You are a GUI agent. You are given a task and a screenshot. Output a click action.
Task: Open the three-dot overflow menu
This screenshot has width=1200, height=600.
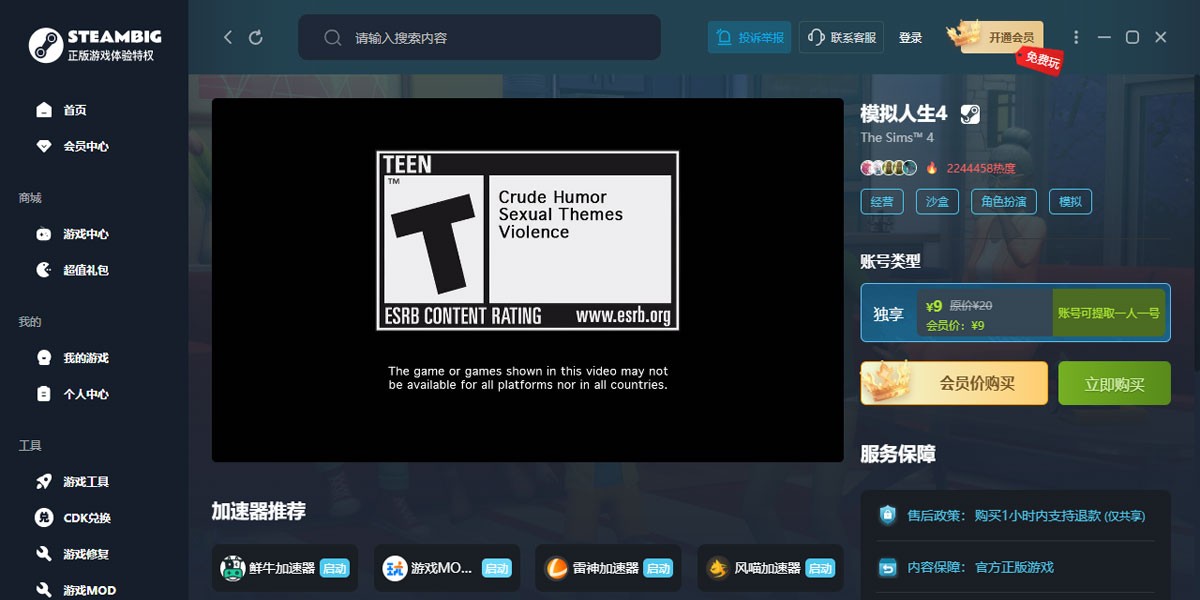(x=1076, y=37)
